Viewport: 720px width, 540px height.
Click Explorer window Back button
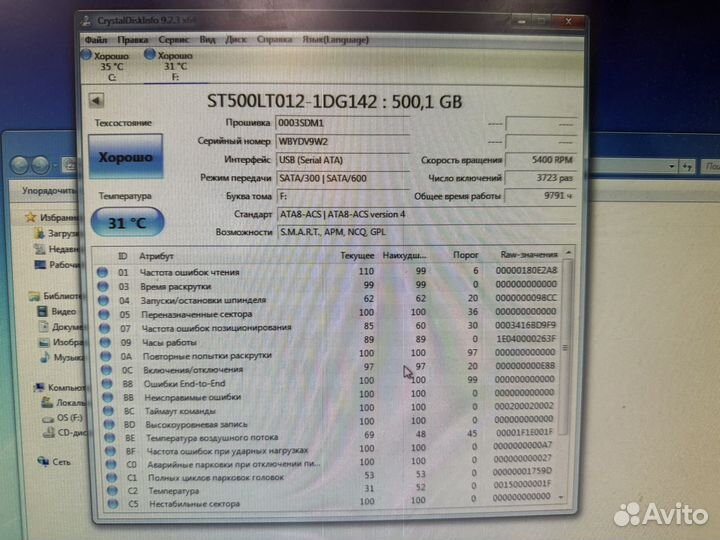pyautogui.click(x=20, y=165)
